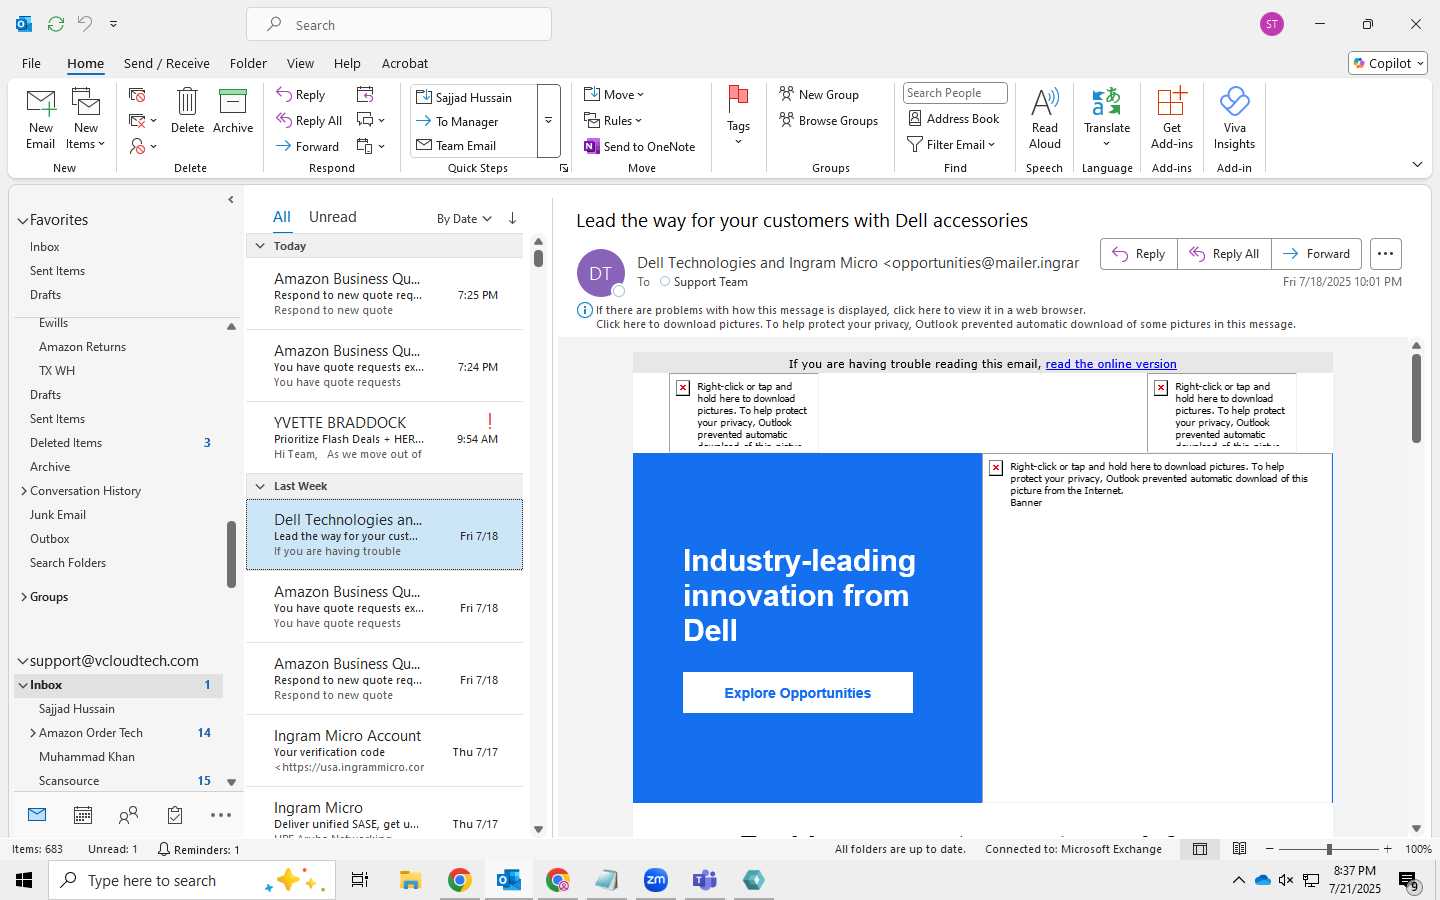Viewport: 1440px width, 900px height.
Task: Open Zoom from taskbar
Action: tap(656, 880)
